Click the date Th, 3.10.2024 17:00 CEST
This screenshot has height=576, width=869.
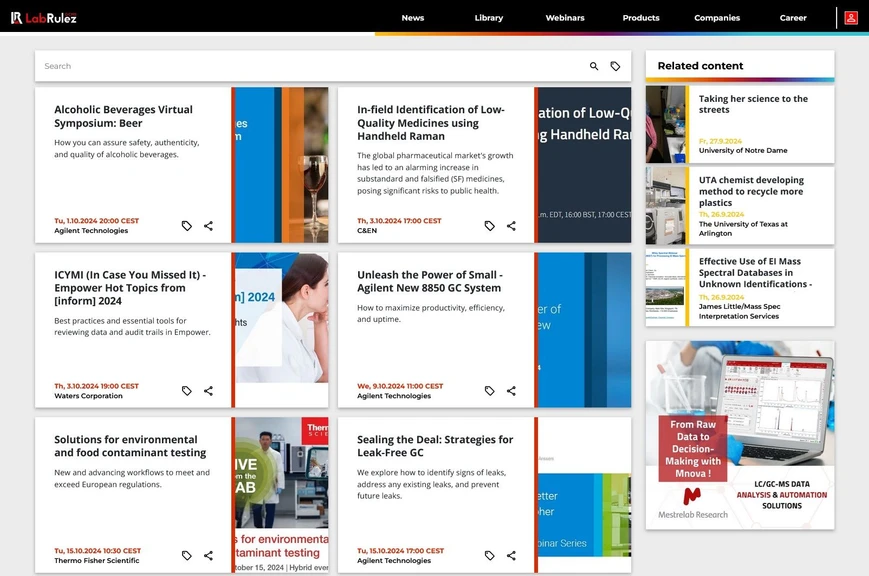point(399,221)
